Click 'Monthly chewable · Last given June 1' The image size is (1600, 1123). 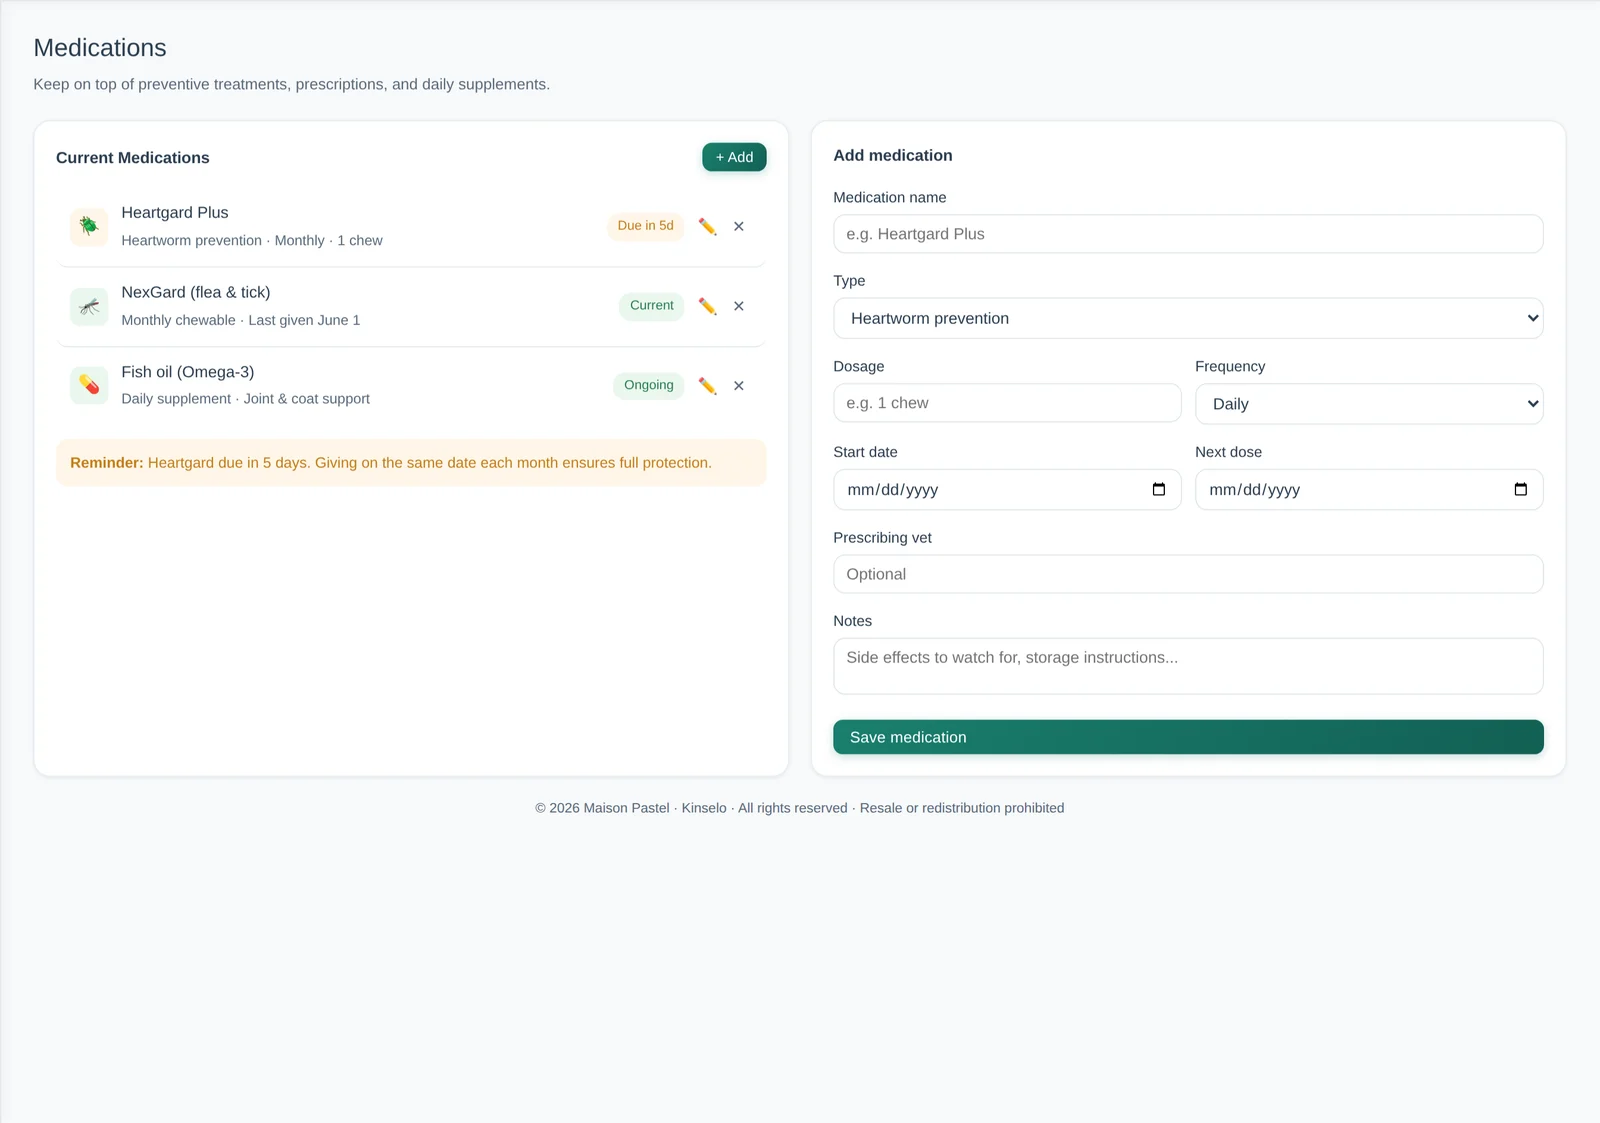(x=241, y=320)
